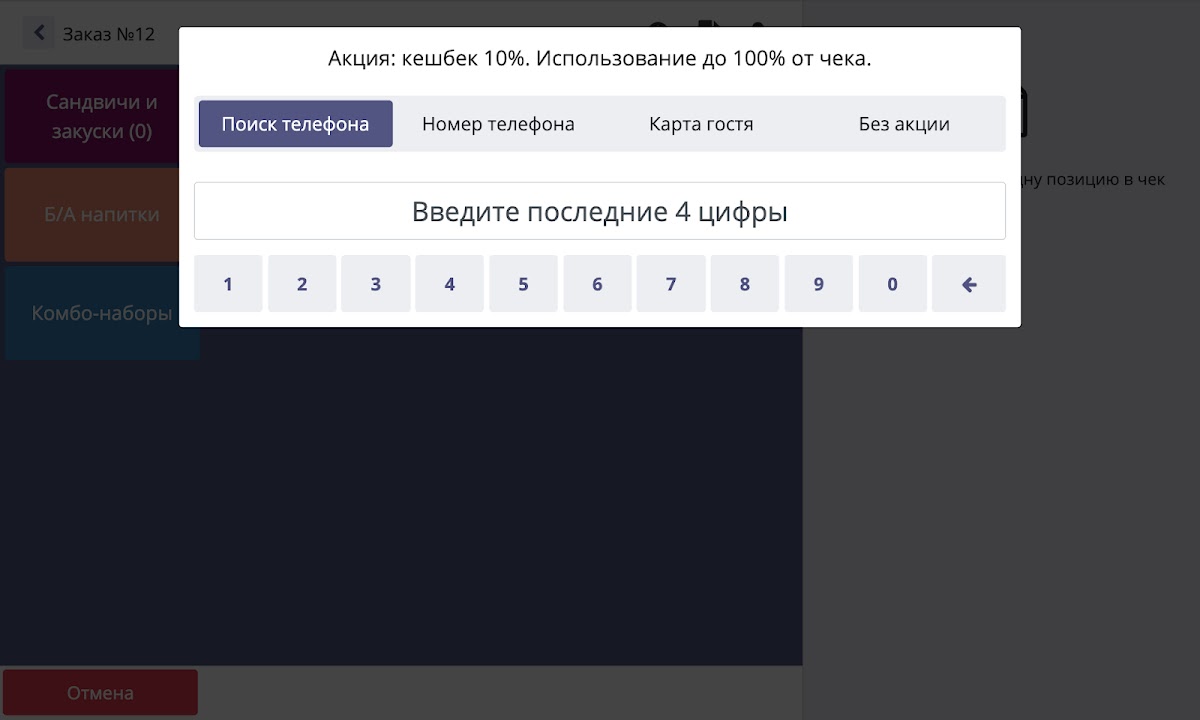Viewport: 1200px width, 720px height.
Task: Tap the number 4 key
Action: [x=449, y=284]
